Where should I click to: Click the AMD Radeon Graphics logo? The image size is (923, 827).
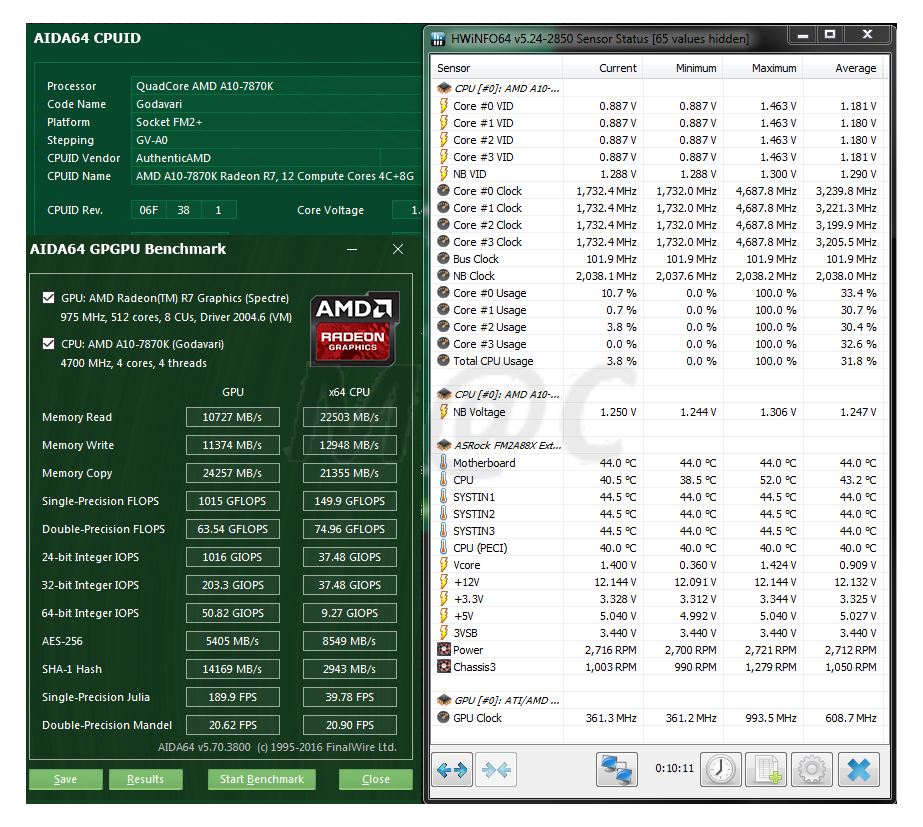point(354,328)
